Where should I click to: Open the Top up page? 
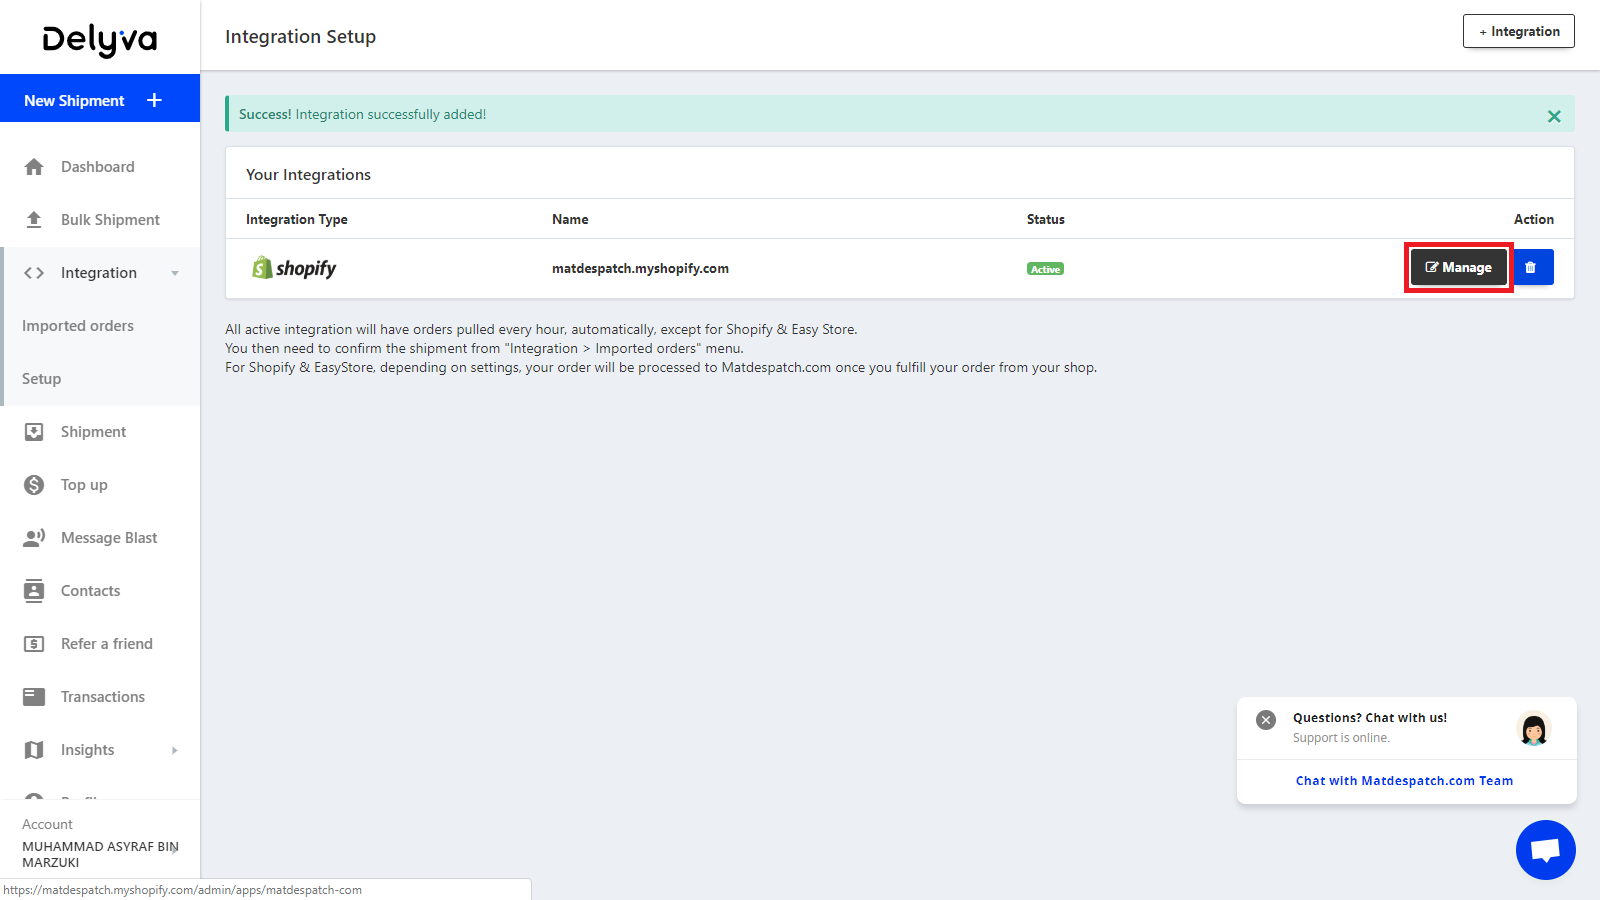point(84,485)
